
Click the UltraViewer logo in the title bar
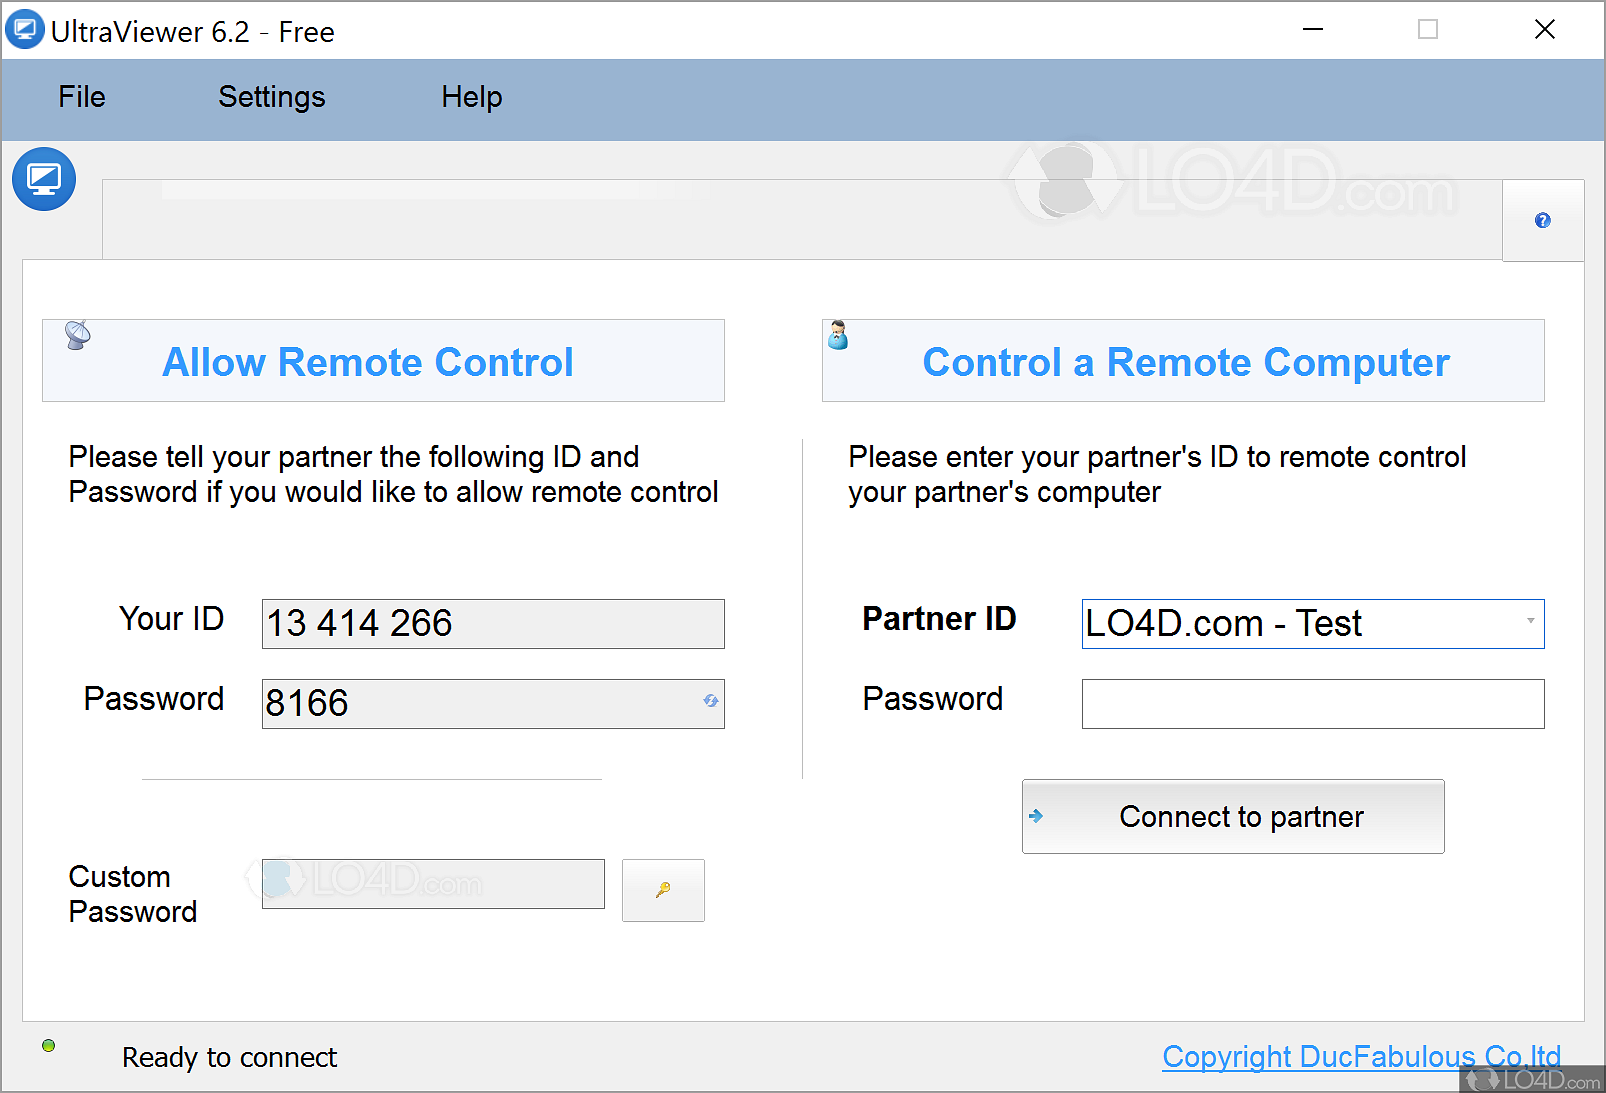(24, 30)
